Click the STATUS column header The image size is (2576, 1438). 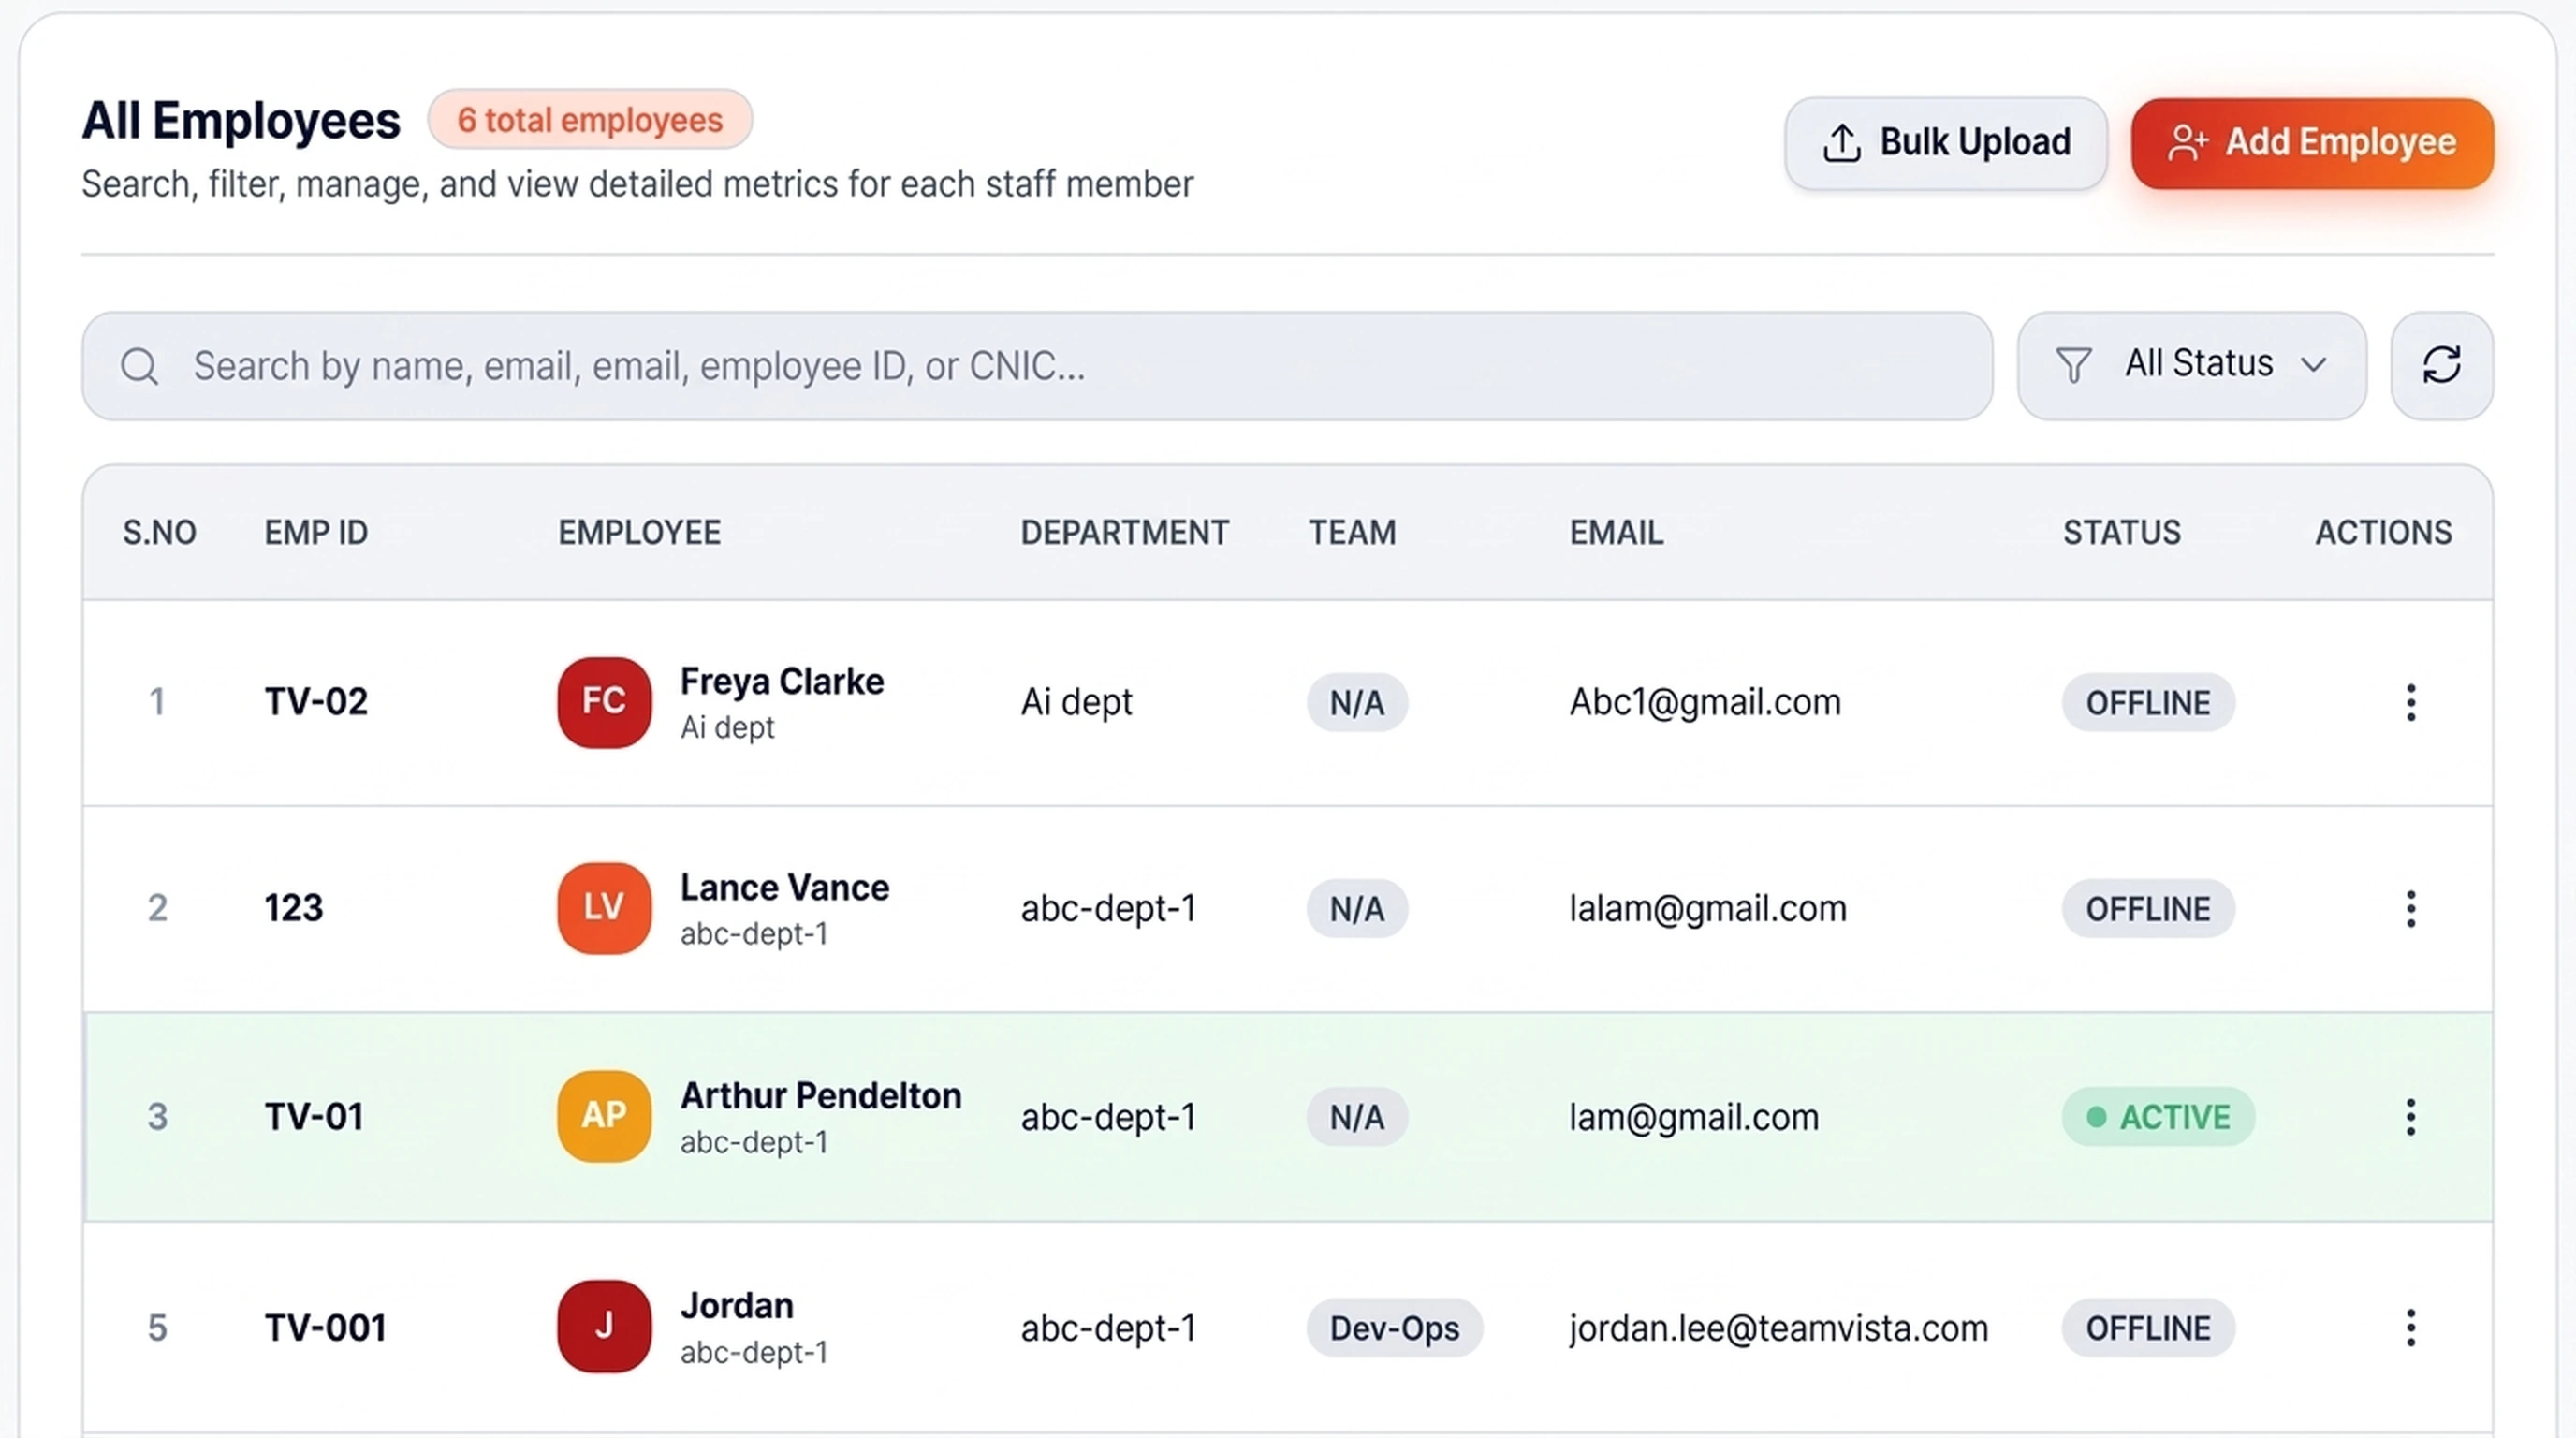[x=2122, y=532]
